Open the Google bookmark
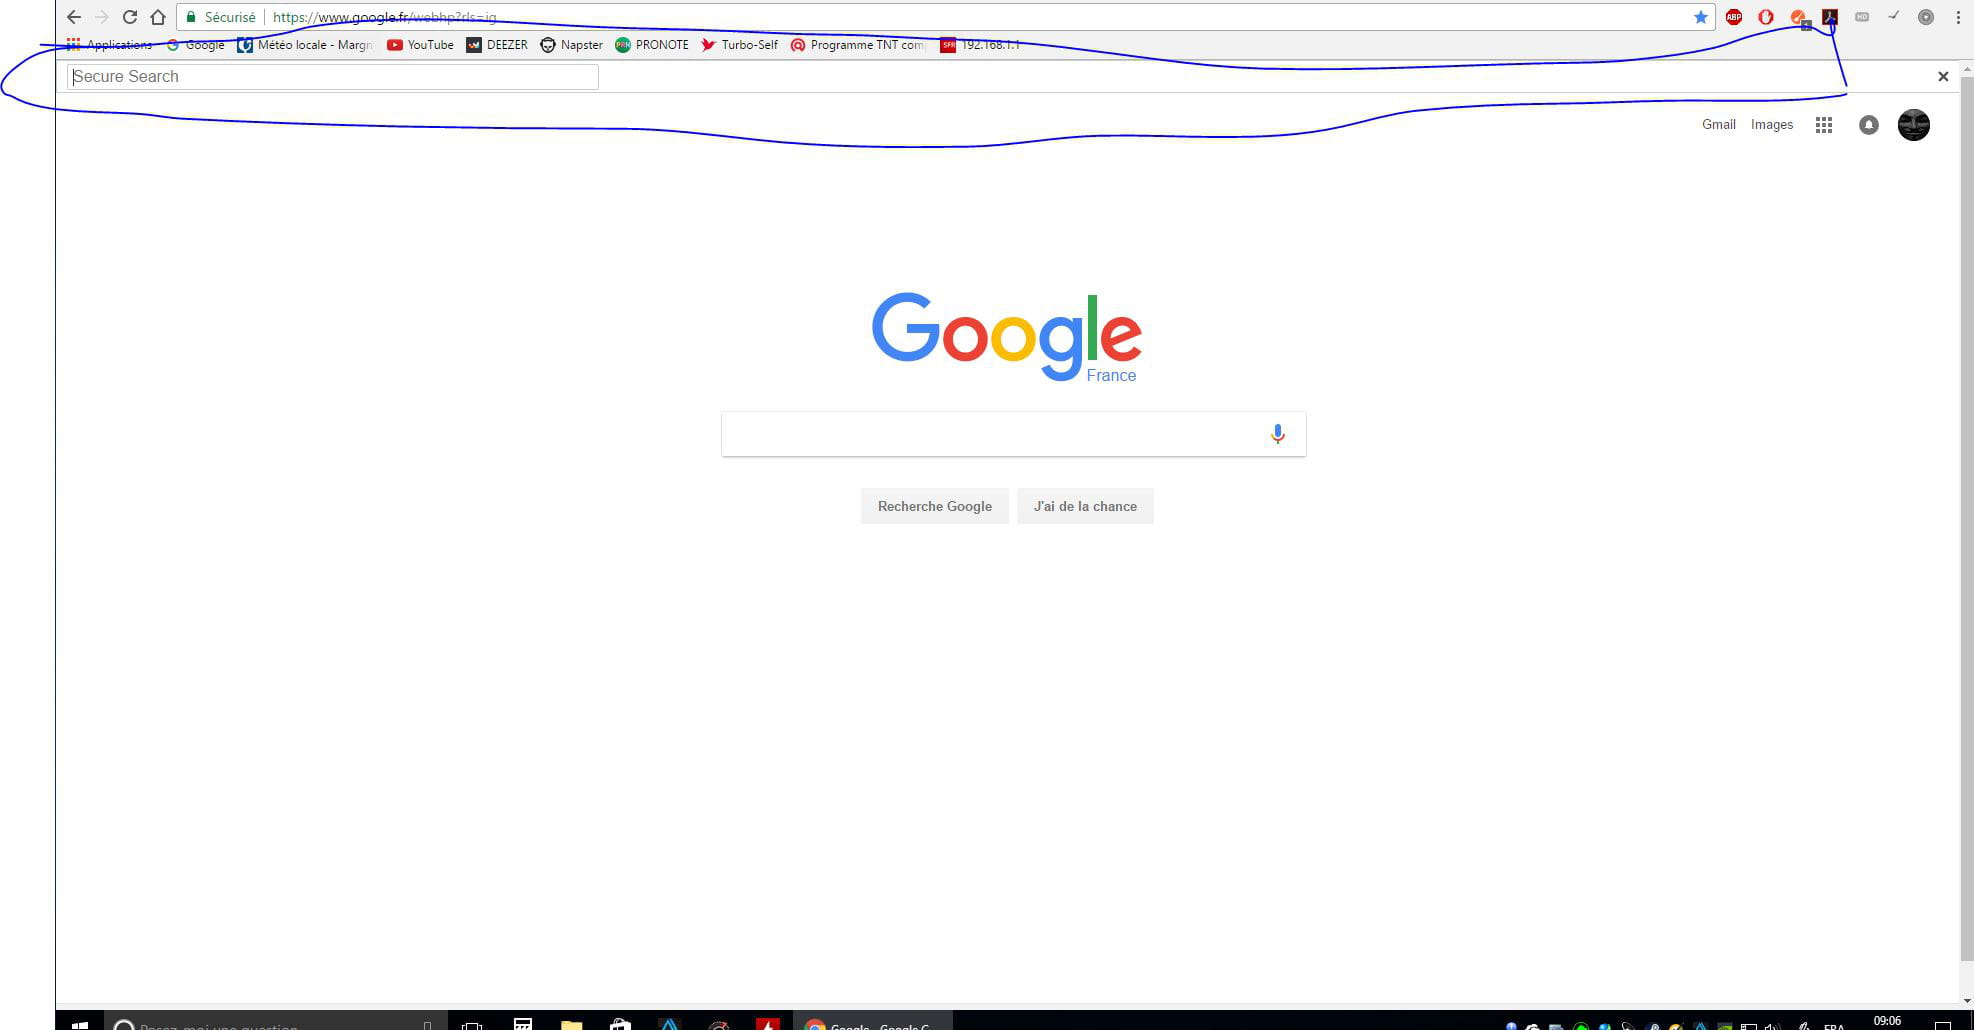 pyautogui.click(x=195, y=45)
